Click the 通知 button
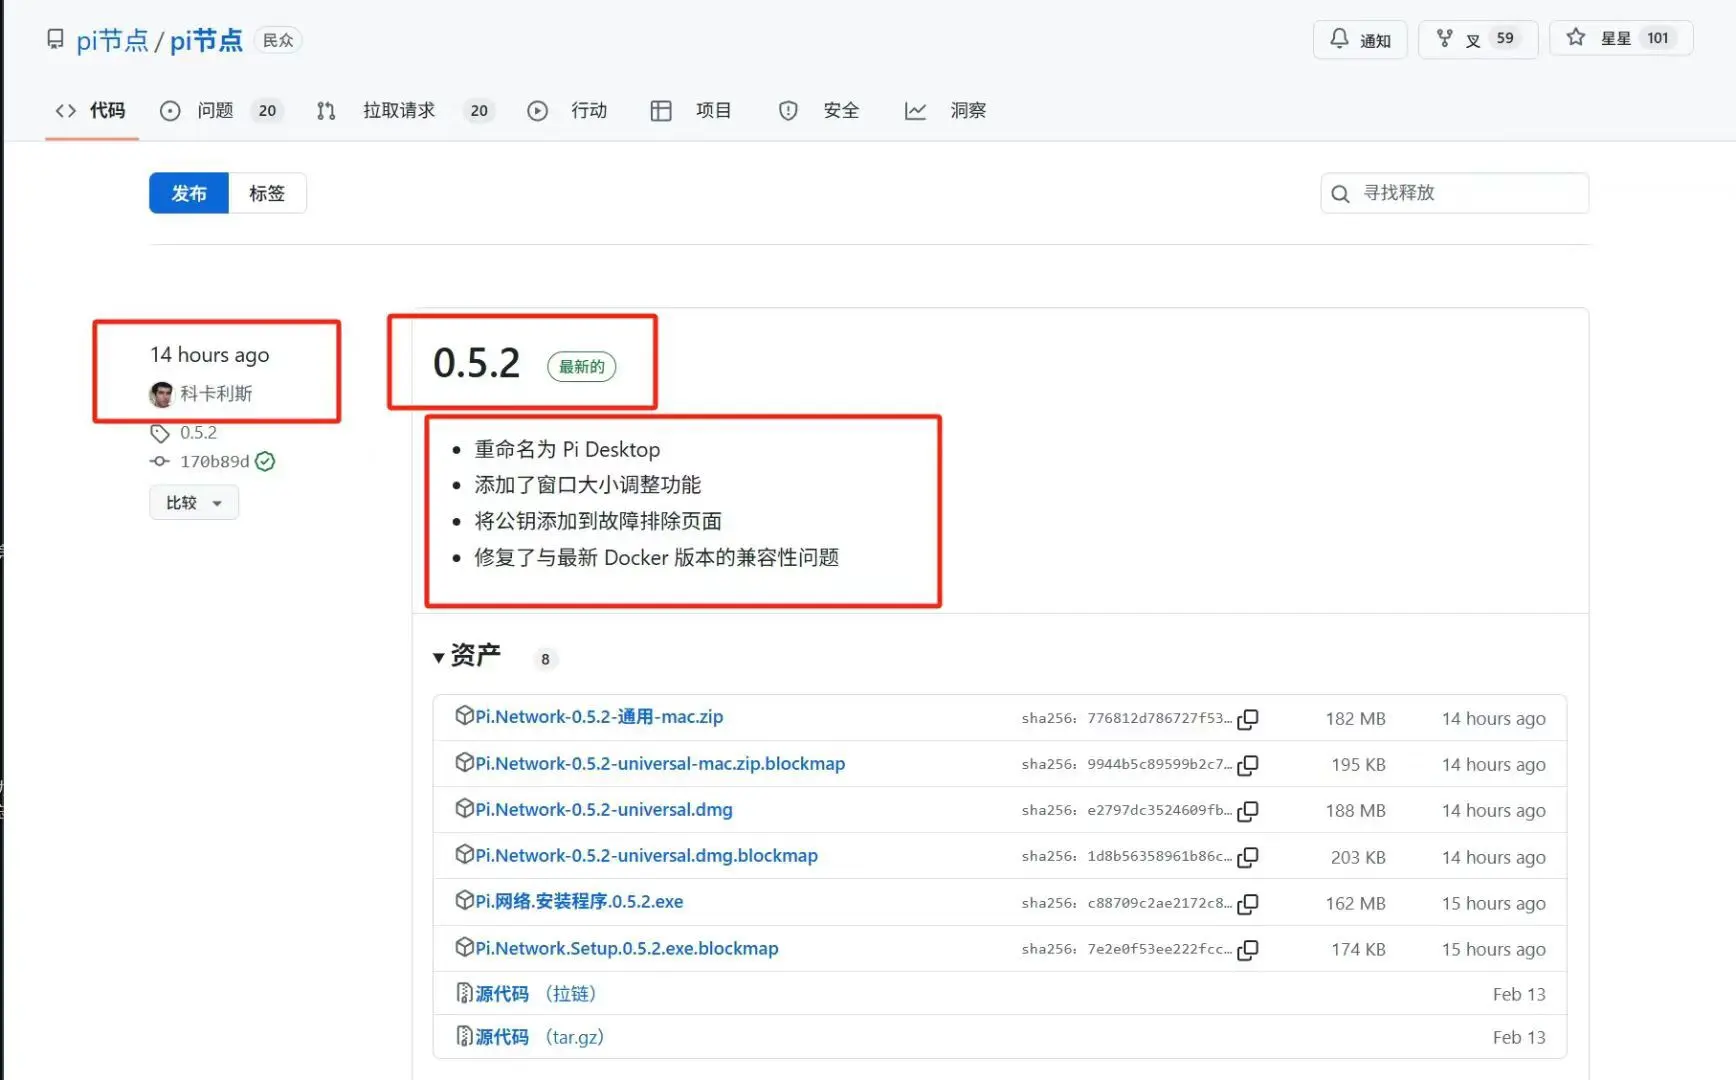Image resolution: width=1736 pixels, height=1080 pixels. [x=1360, y=39]
